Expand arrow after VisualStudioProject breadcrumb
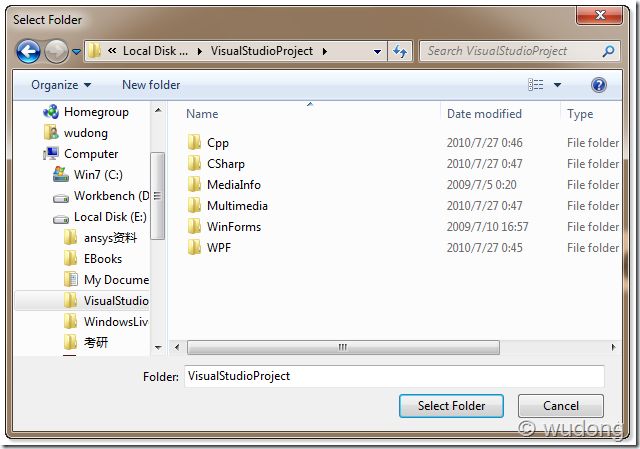The height and width of the screenshot is (449, 640). click(324, 51)
